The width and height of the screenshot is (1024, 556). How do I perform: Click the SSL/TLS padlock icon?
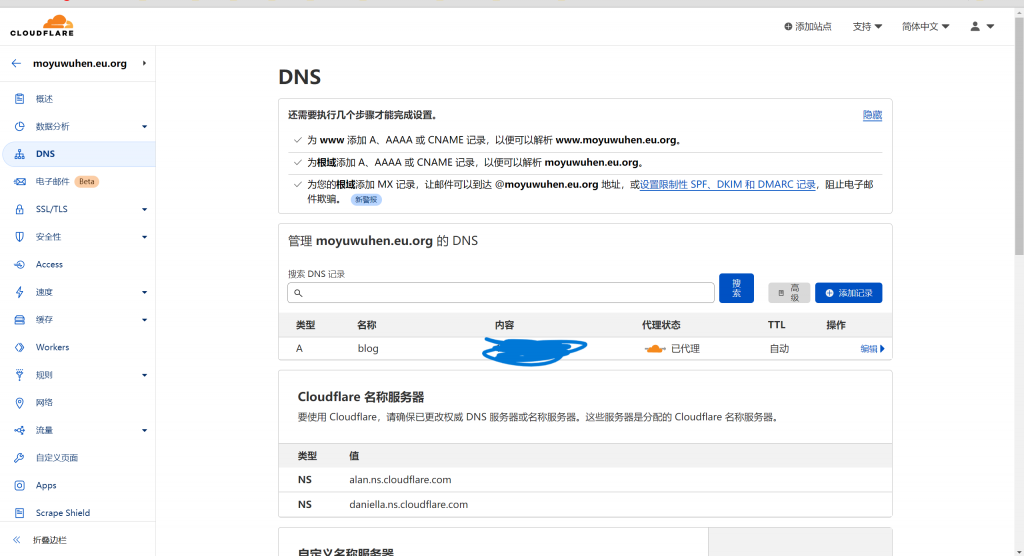tap(20, 209)
